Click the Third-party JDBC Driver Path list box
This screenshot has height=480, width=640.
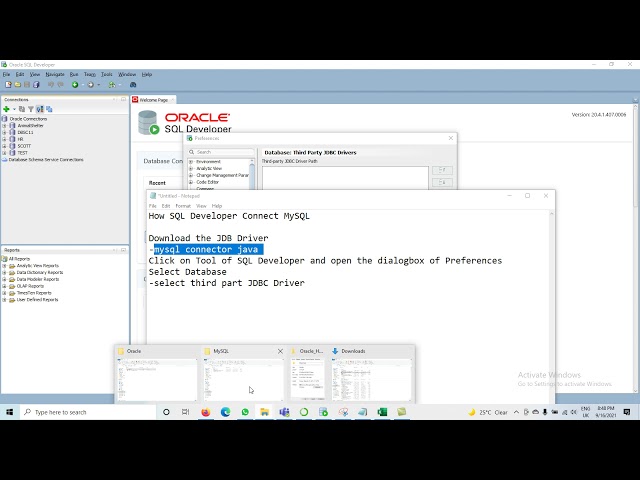(x=345, y=178)
